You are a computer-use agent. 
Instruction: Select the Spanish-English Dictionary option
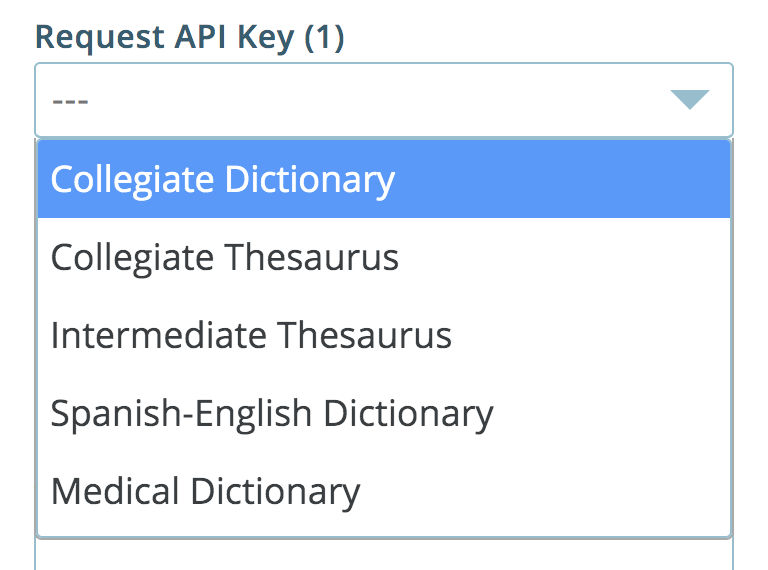pyautogui.click(x=384, y=413)
